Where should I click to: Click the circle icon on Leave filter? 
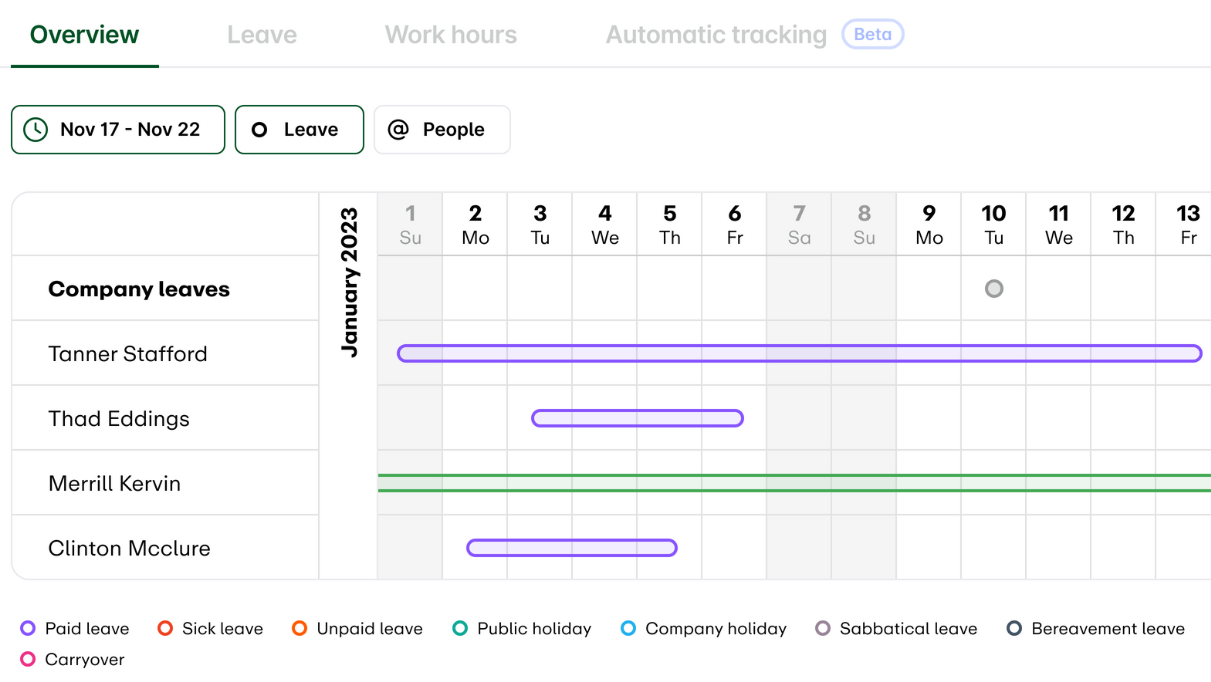259,130
